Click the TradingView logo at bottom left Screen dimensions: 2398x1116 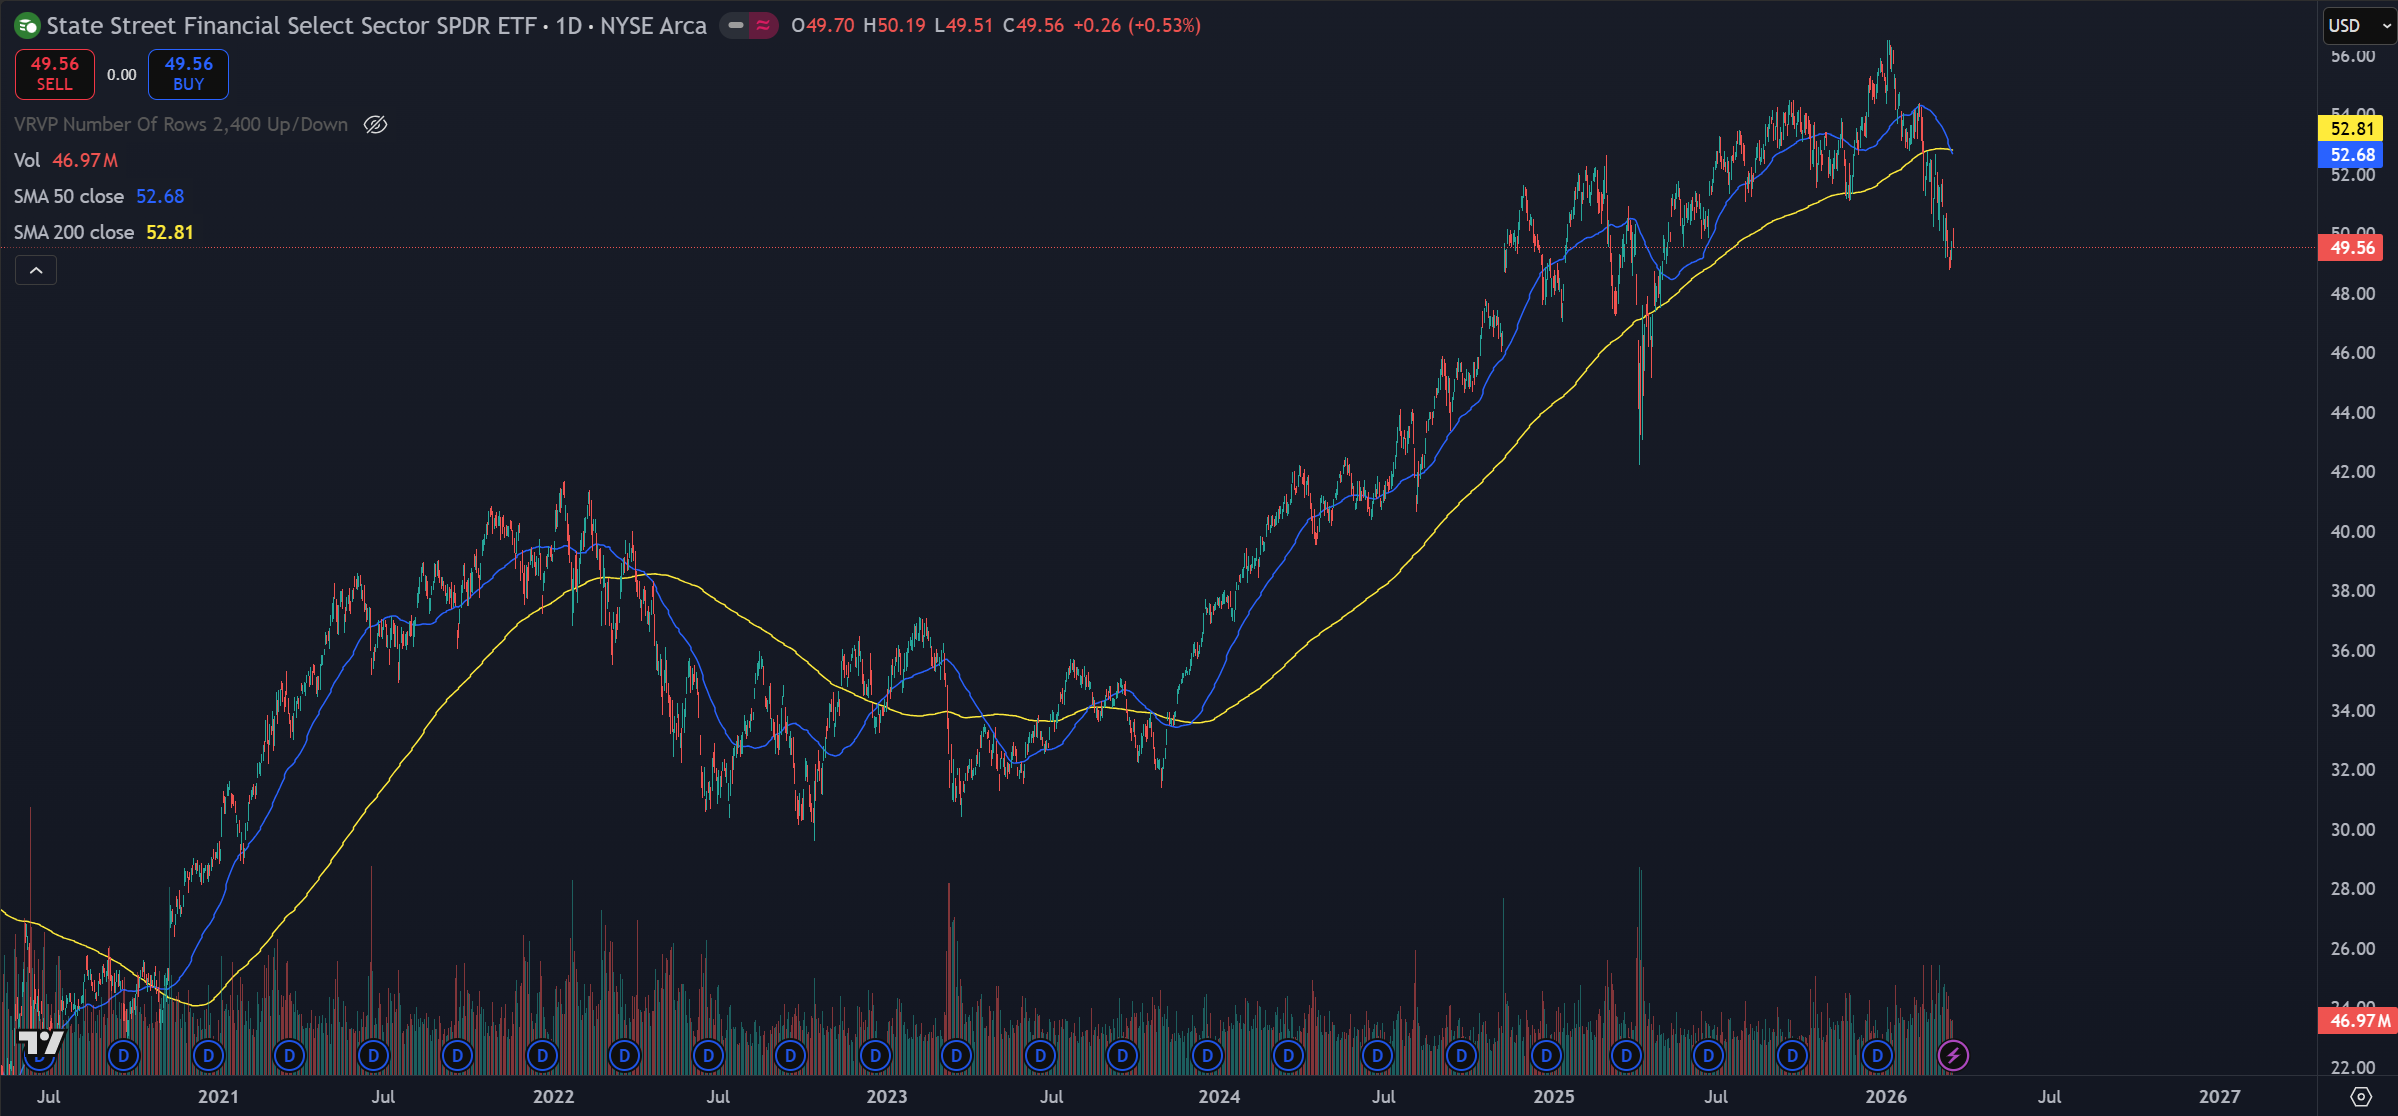(40, 1043)
